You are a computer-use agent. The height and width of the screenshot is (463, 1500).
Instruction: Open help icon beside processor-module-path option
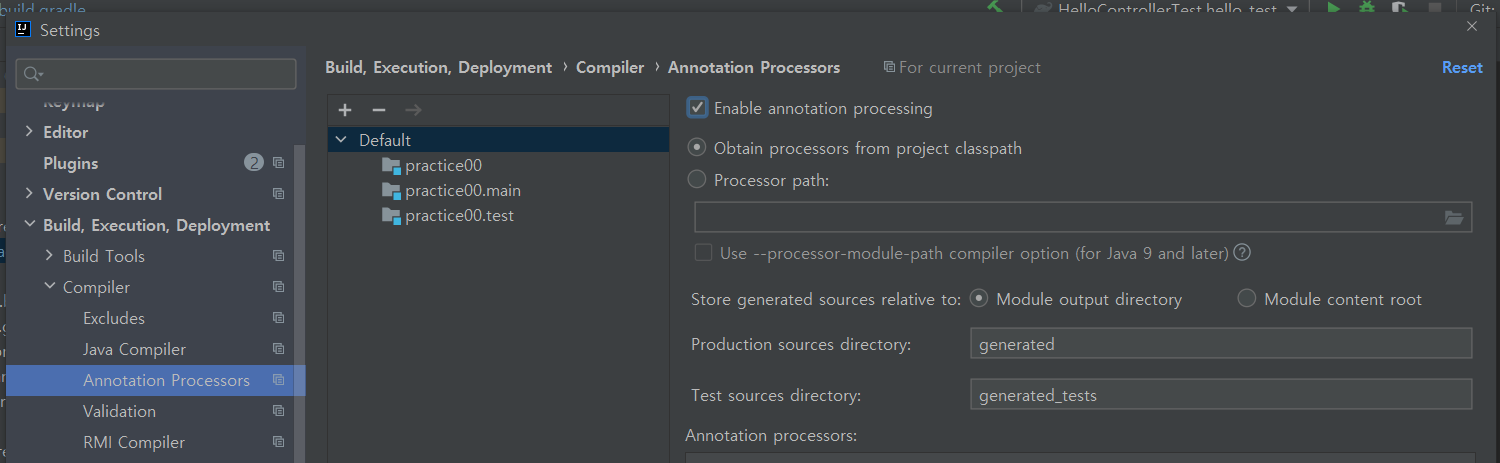click(x=1243, y=253)
